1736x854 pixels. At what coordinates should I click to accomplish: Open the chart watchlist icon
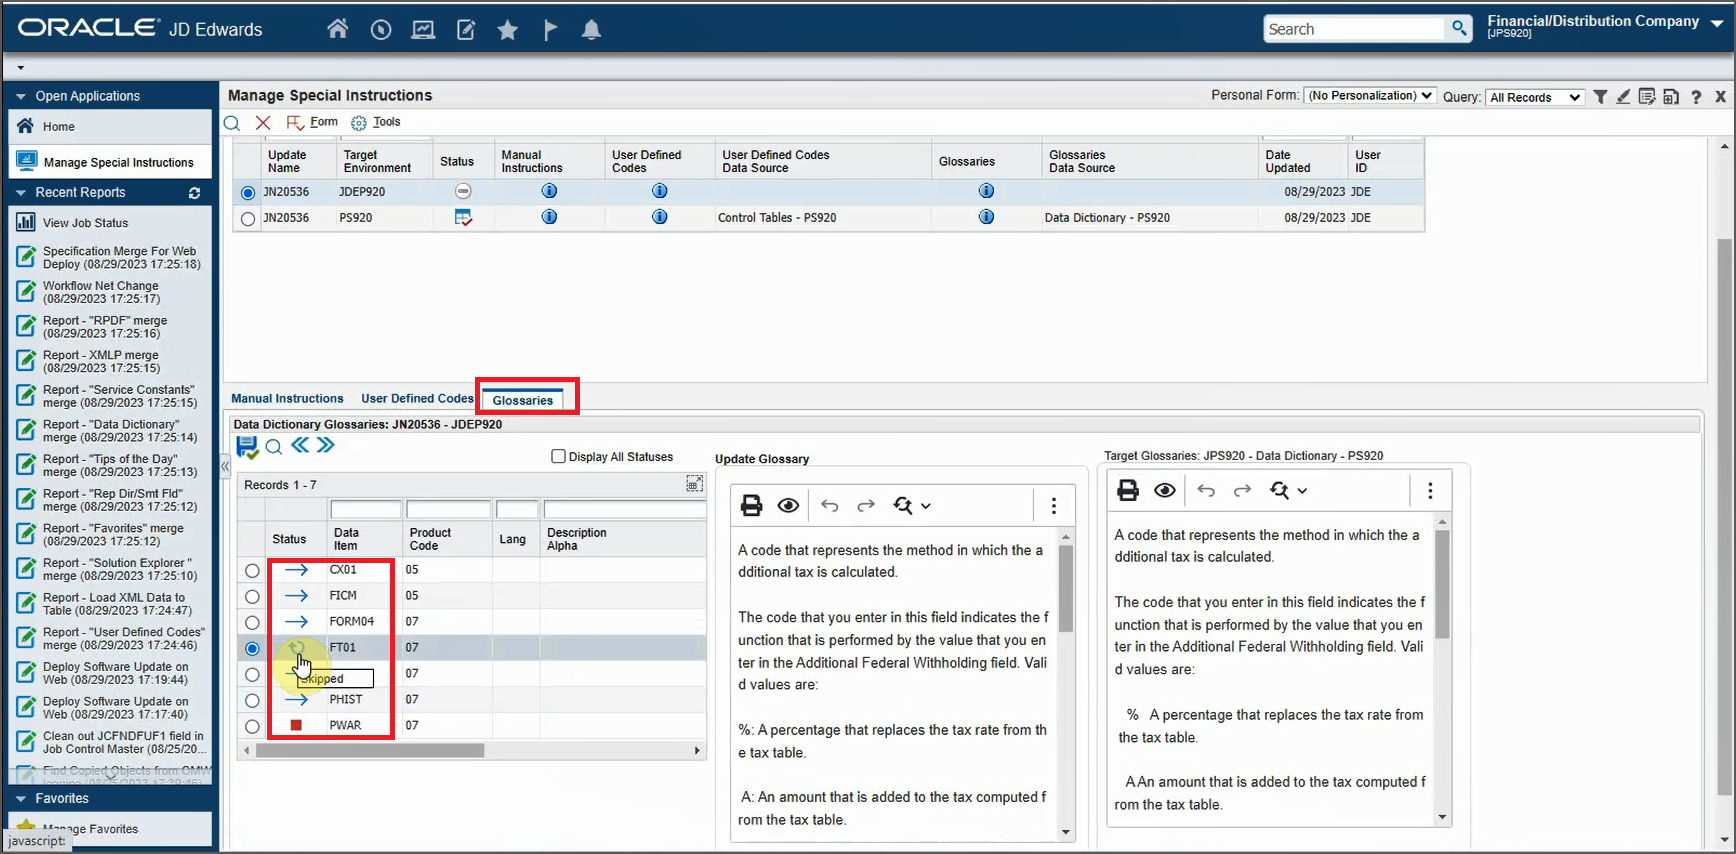pyautogui.click(x=423, y=30)
